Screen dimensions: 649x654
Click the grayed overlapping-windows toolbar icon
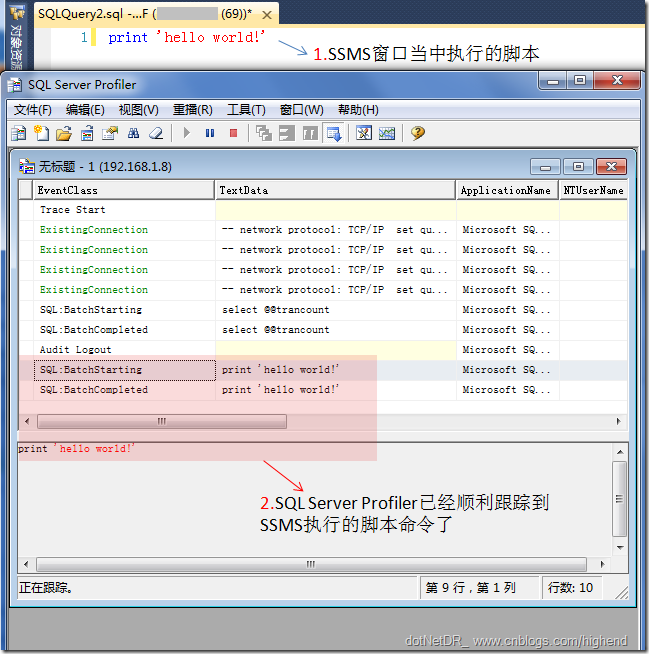[264, 133]
